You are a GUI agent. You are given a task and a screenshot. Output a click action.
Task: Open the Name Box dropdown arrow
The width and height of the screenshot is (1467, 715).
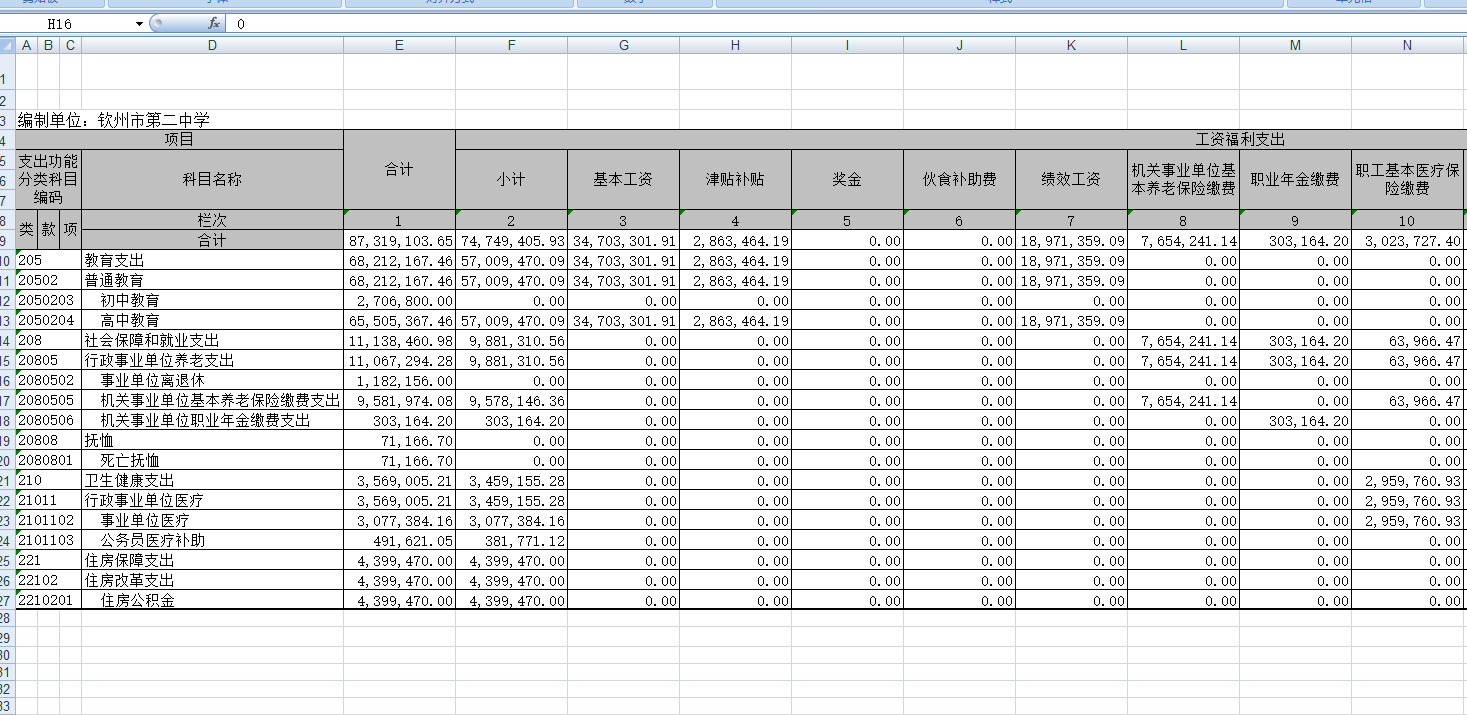(139, 23)
